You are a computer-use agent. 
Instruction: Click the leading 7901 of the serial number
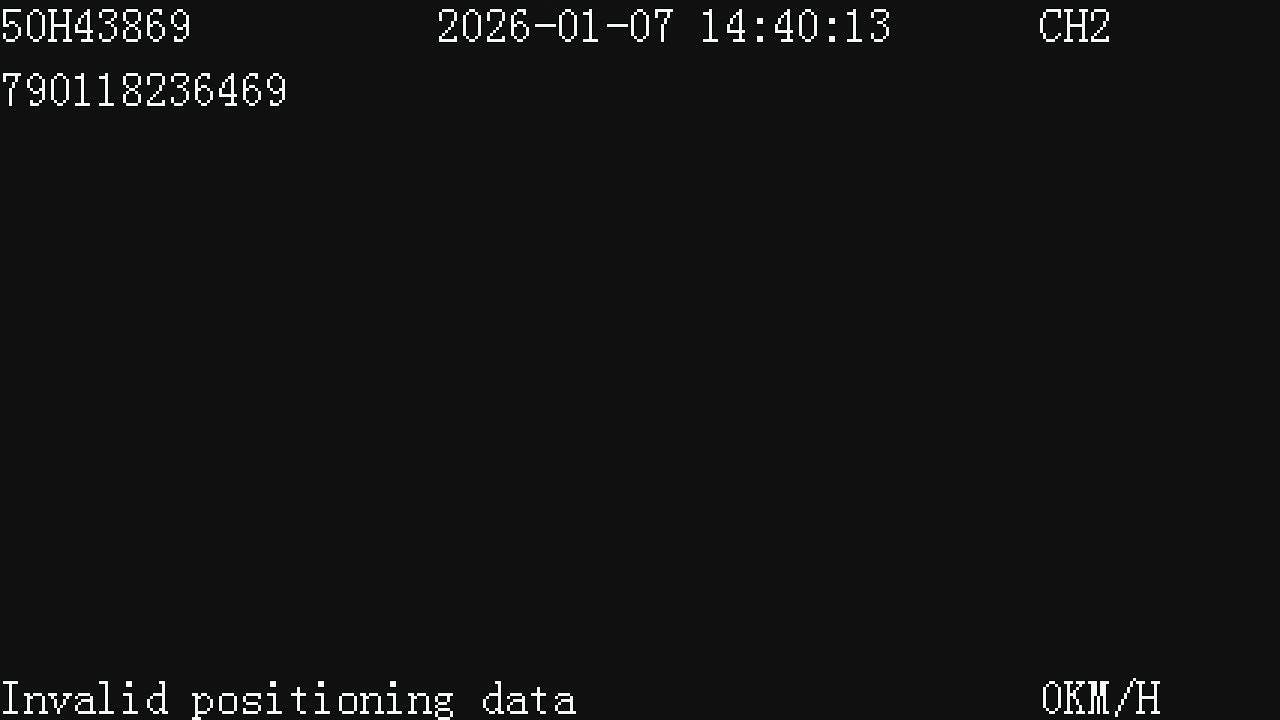[48, 91]
